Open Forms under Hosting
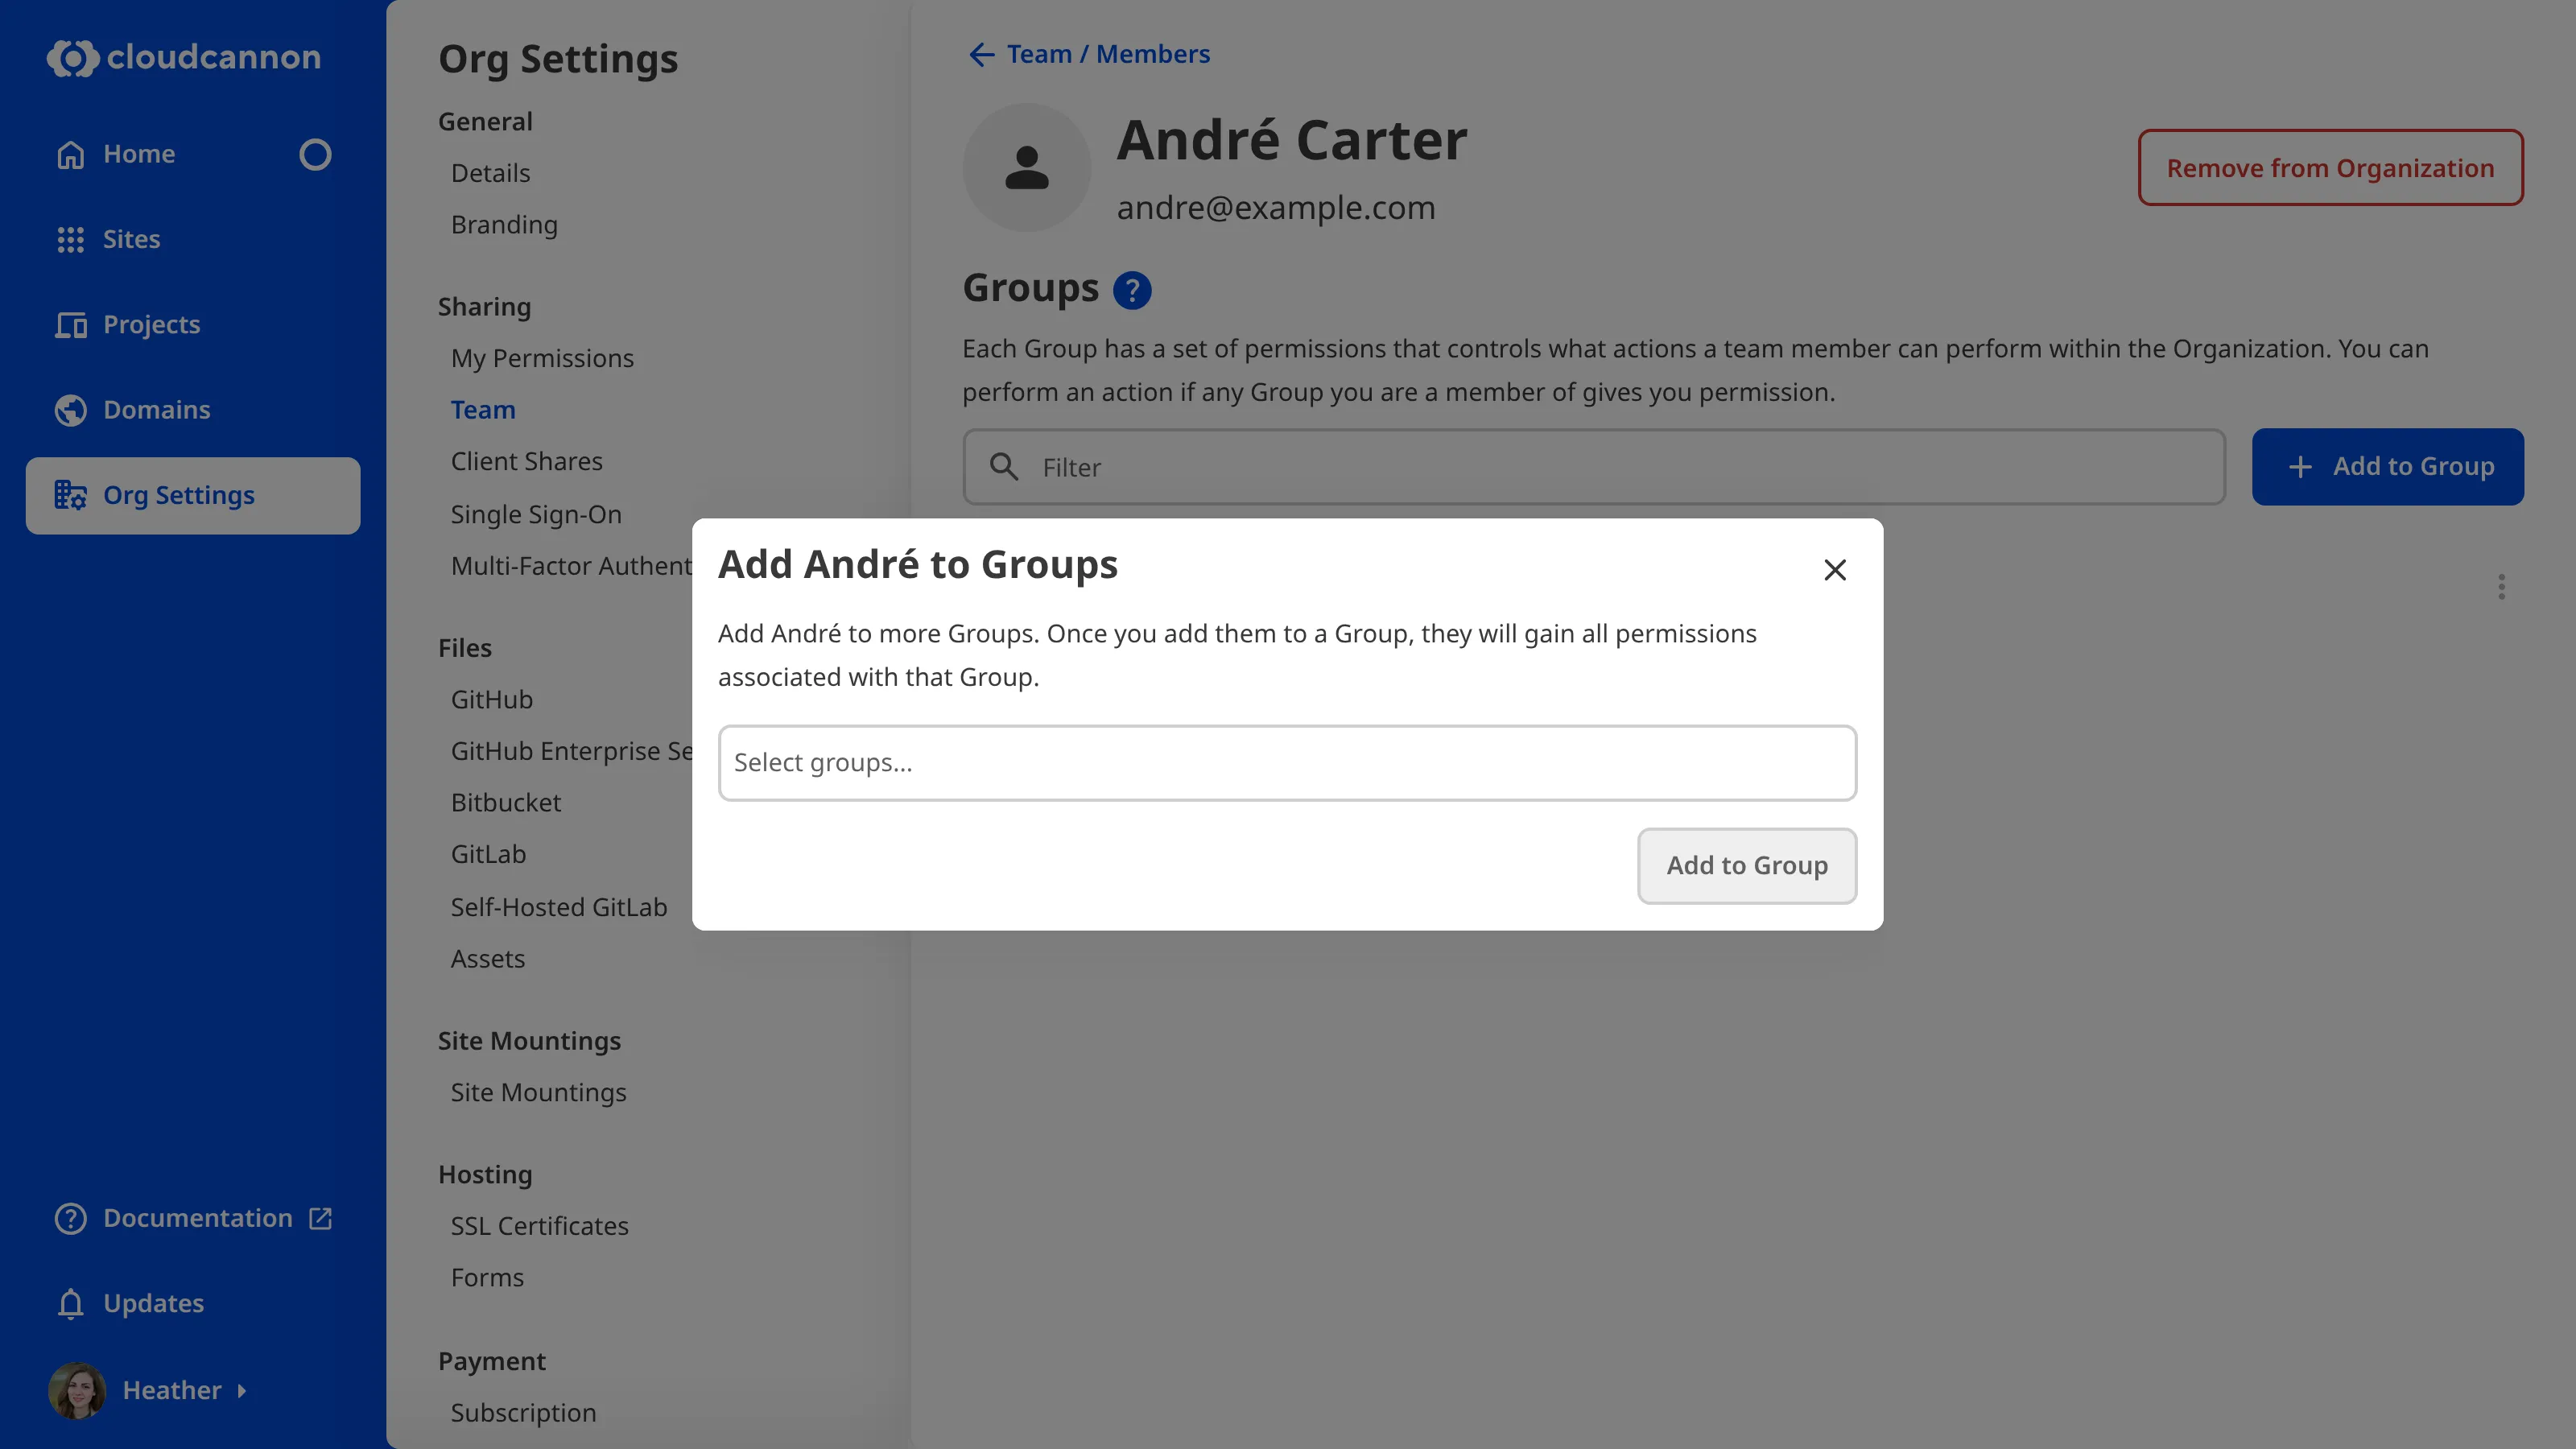The width and height of the screenshot is (2576, 1449). tap(487, 1278)
